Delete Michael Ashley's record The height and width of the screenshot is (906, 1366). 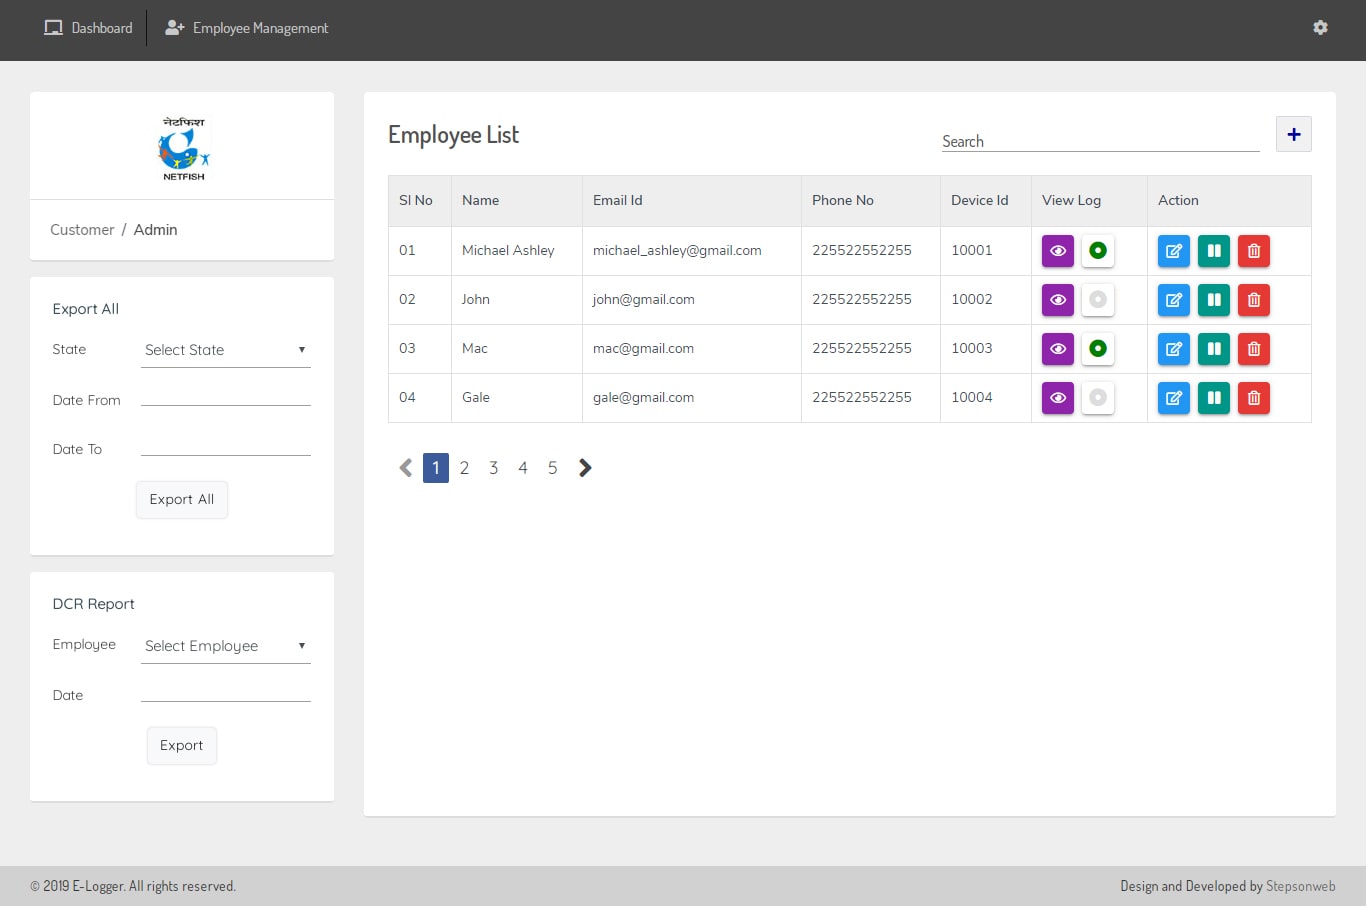pyautogui.click(x=1254, y=251)
